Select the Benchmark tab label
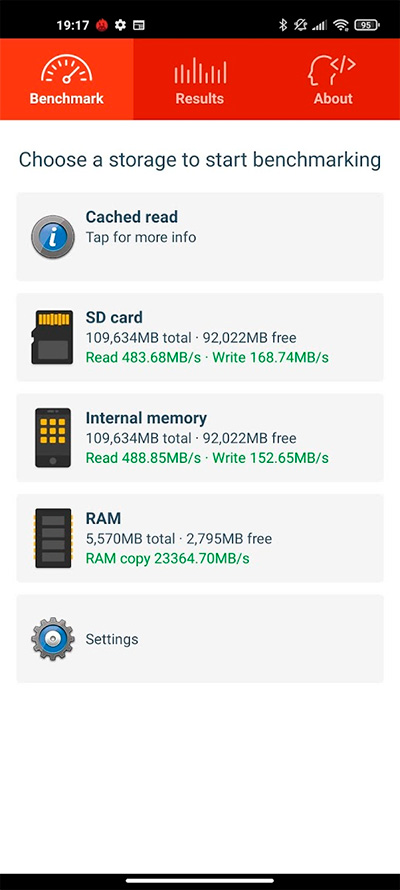The width and height of the screenshot is (400, 890). coord(66,98)
